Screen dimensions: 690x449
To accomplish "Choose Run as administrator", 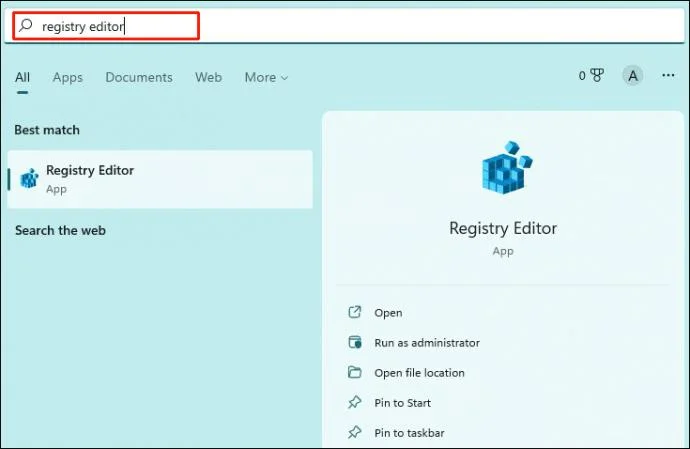I will coord(427,342).
